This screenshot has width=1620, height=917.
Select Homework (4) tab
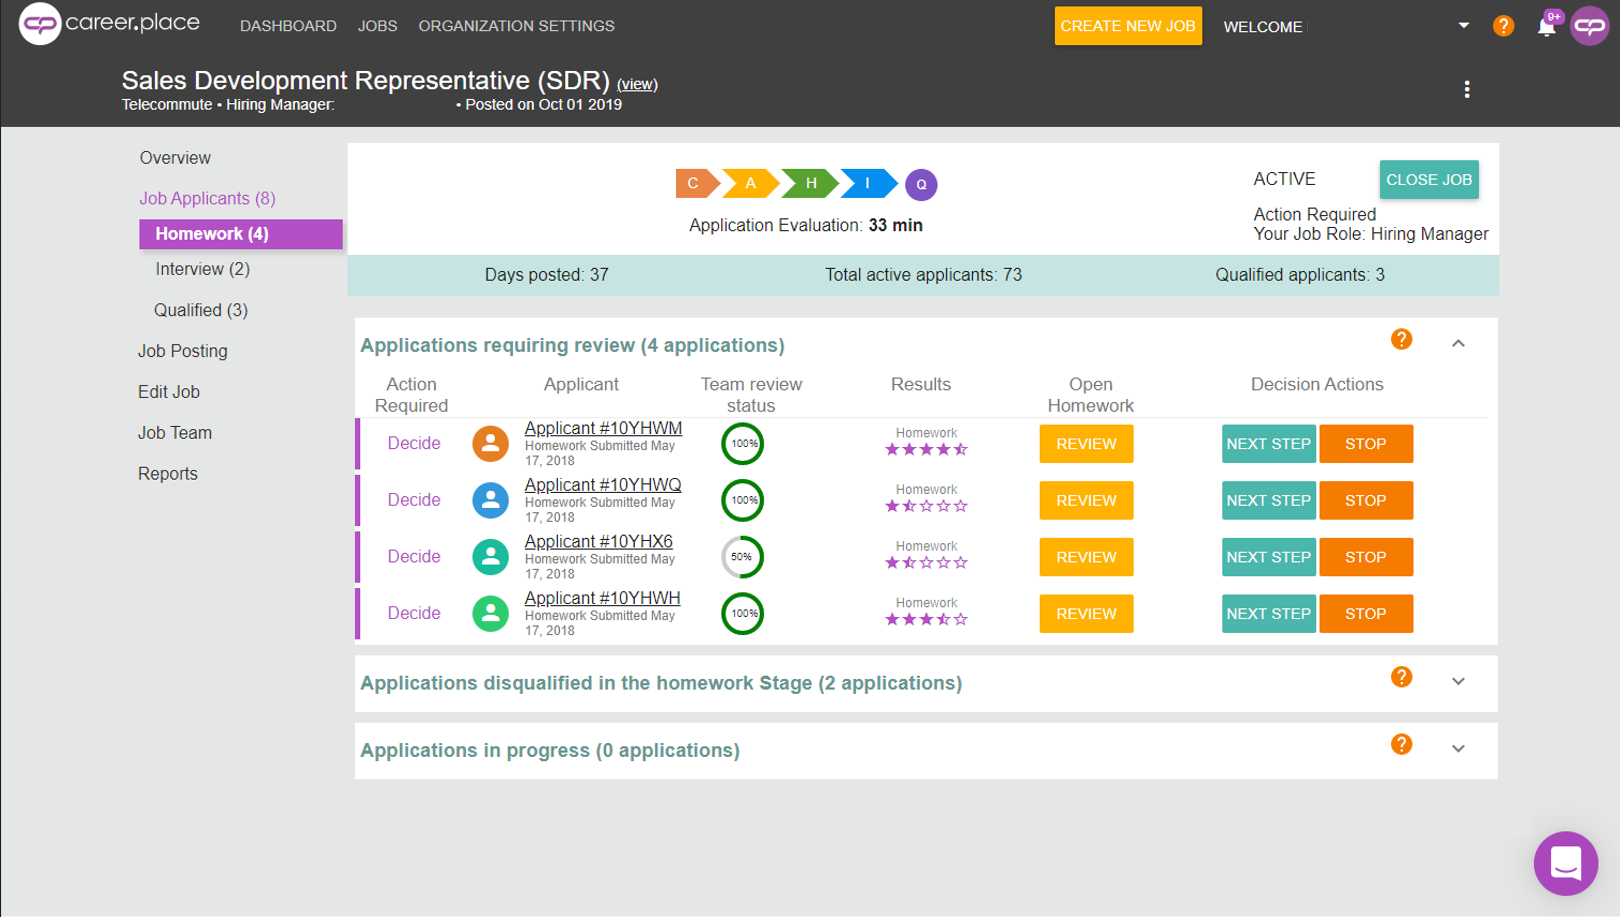241,234
